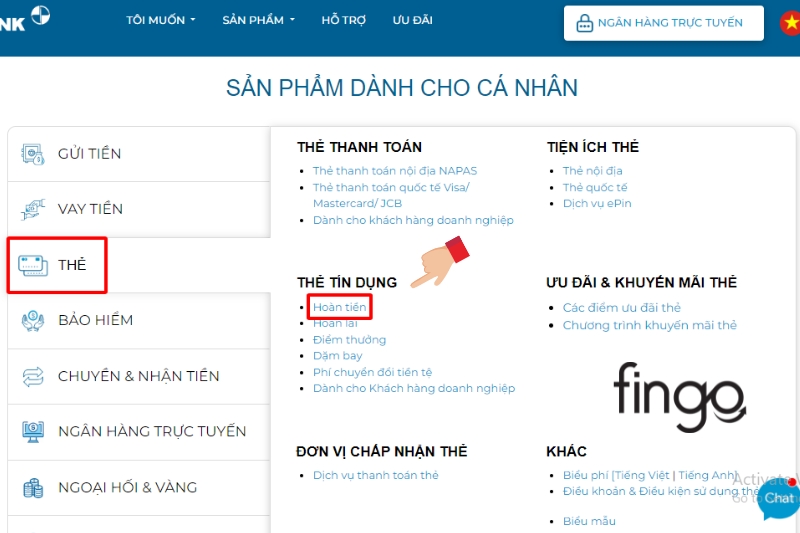Open Chương trình khuyến mãi thẻ link
This screenshot has height=533, width=800.
tap(649, 325)
